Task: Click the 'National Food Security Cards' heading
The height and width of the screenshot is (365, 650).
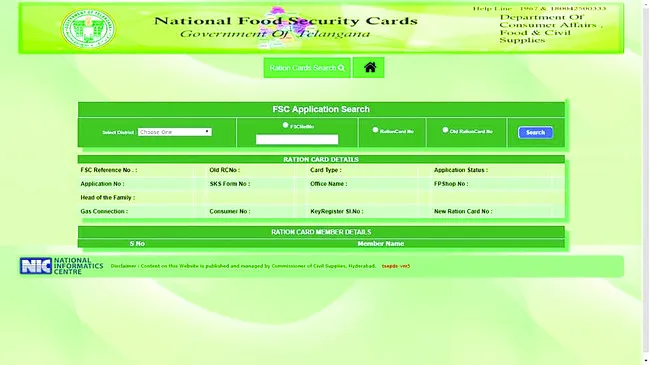Action: tap(286, 21)
